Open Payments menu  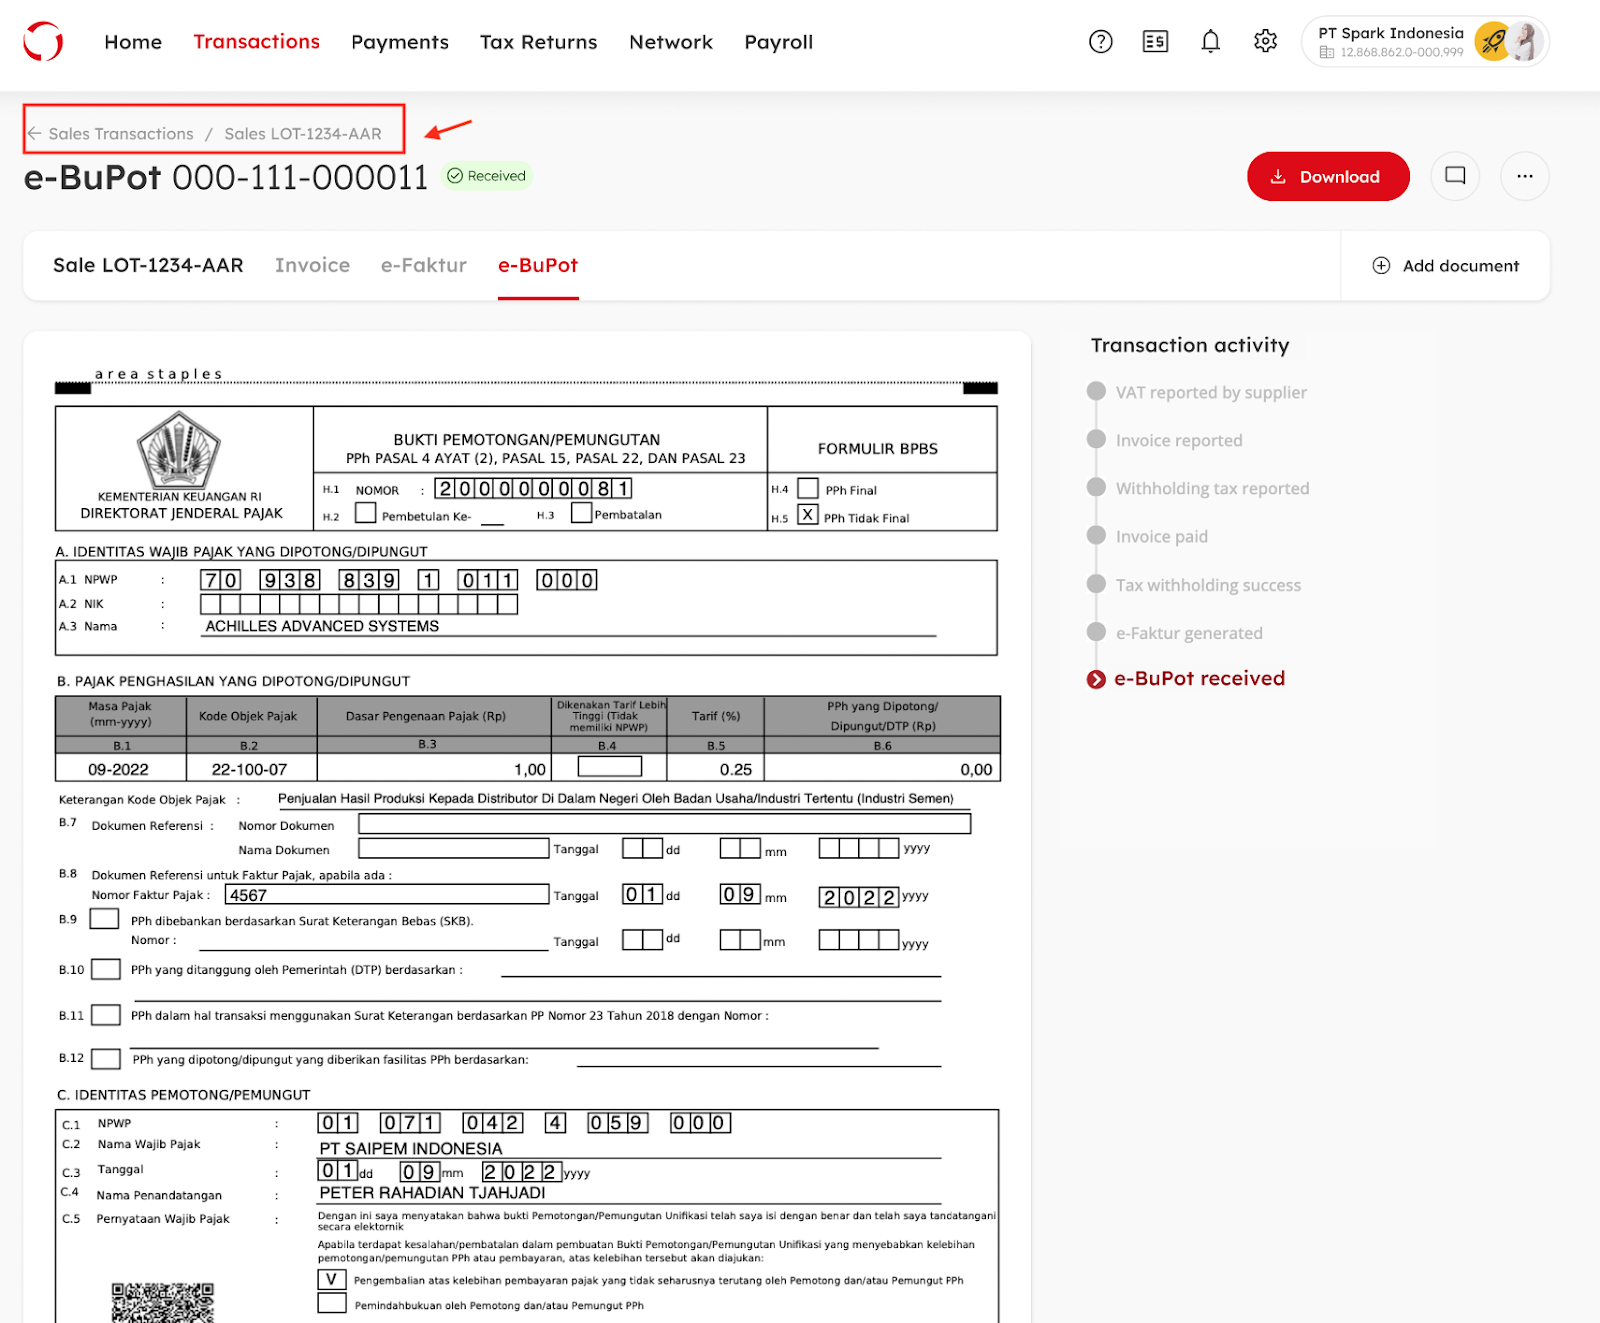[400, 42]
